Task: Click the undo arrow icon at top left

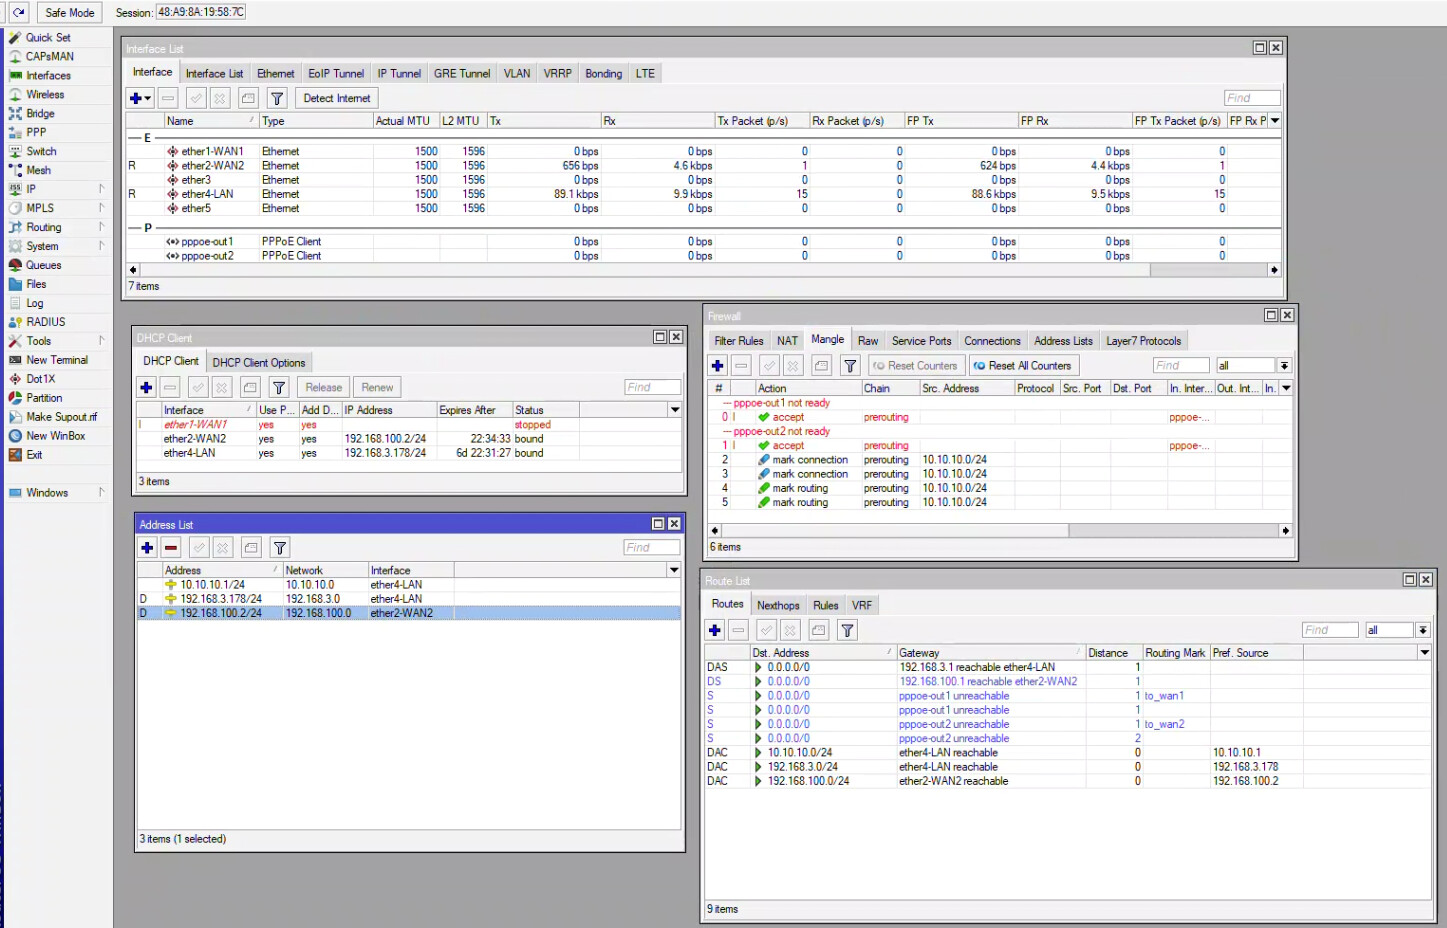Action: click(x=18, y=12)
